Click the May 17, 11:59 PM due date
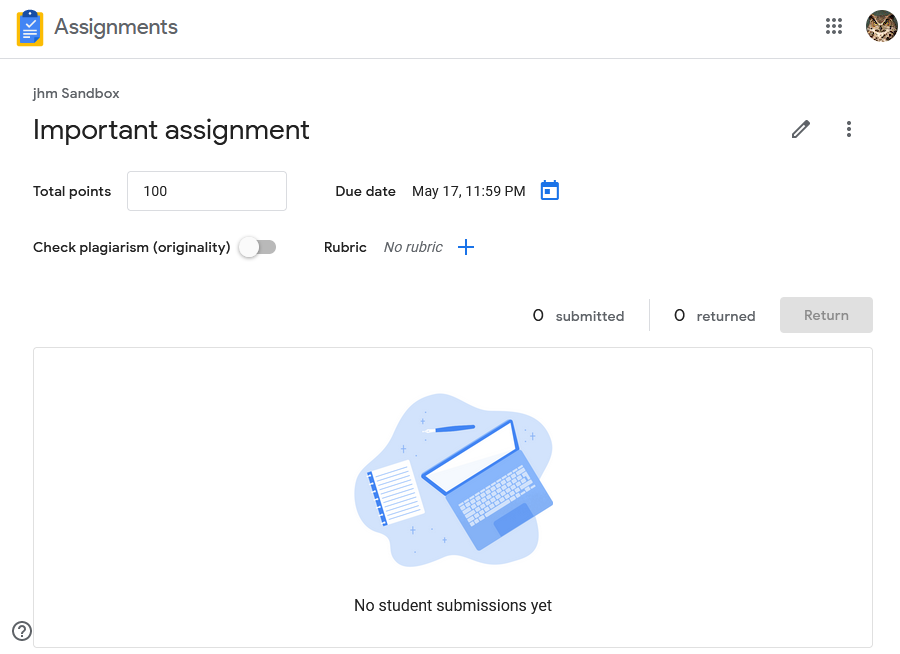 (468, 191)
